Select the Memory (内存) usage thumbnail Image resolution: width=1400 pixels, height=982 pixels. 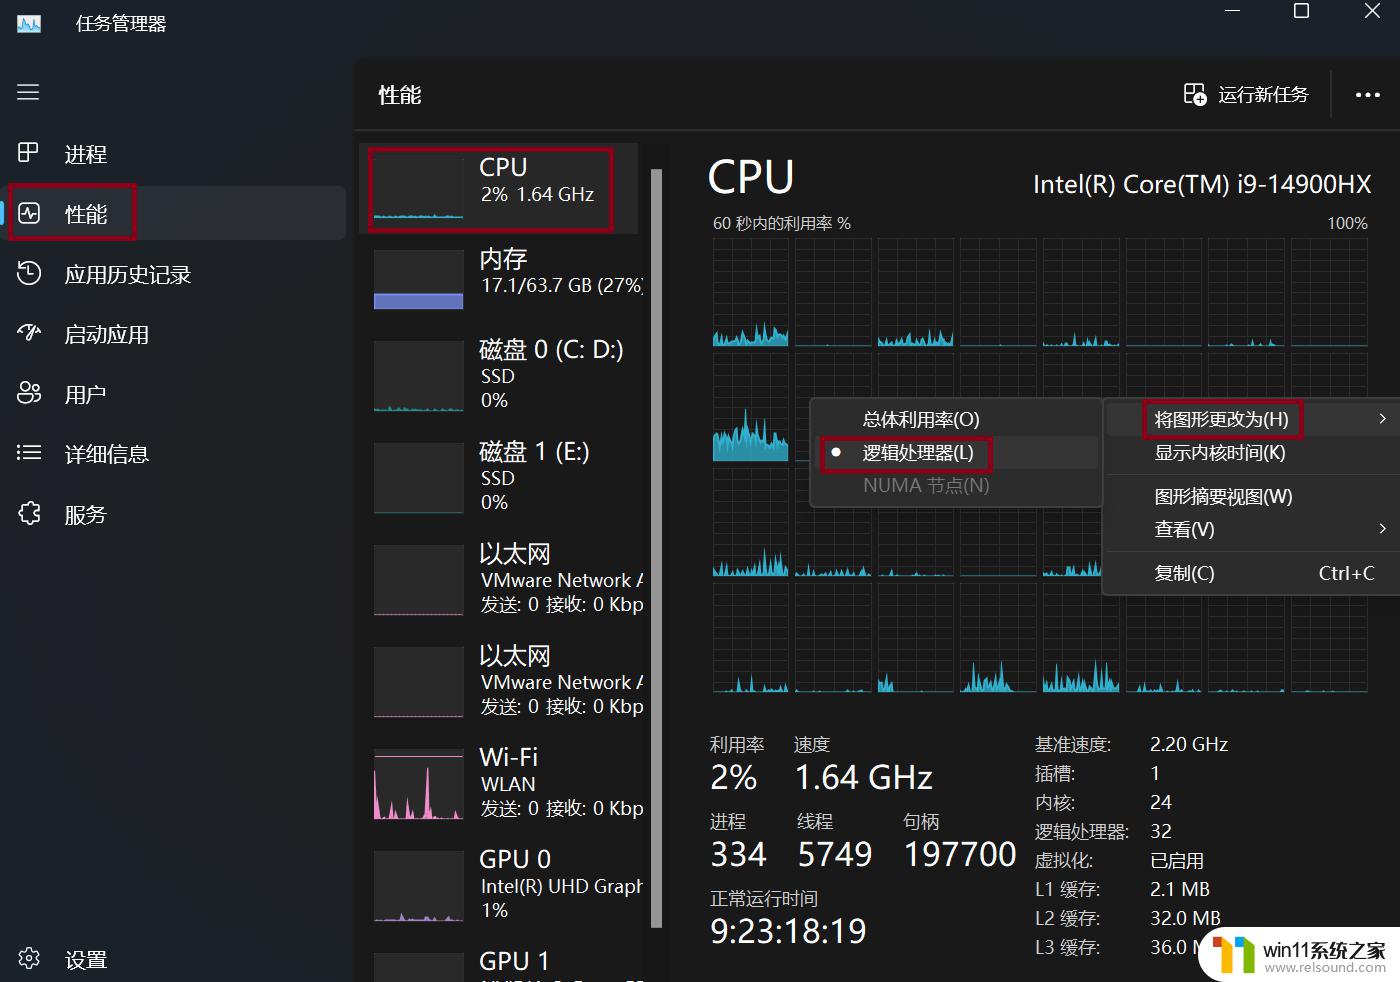coord(418,279)
